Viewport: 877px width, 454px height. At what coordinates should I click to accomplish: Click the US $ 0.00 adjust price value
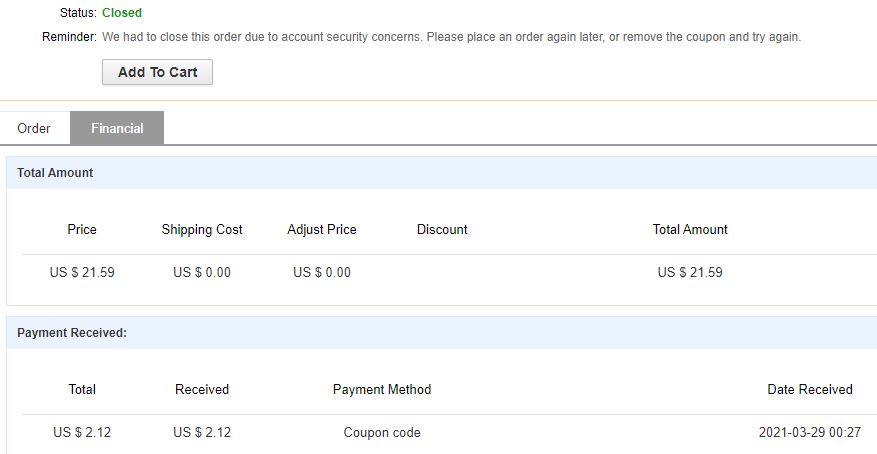point(322,272)
